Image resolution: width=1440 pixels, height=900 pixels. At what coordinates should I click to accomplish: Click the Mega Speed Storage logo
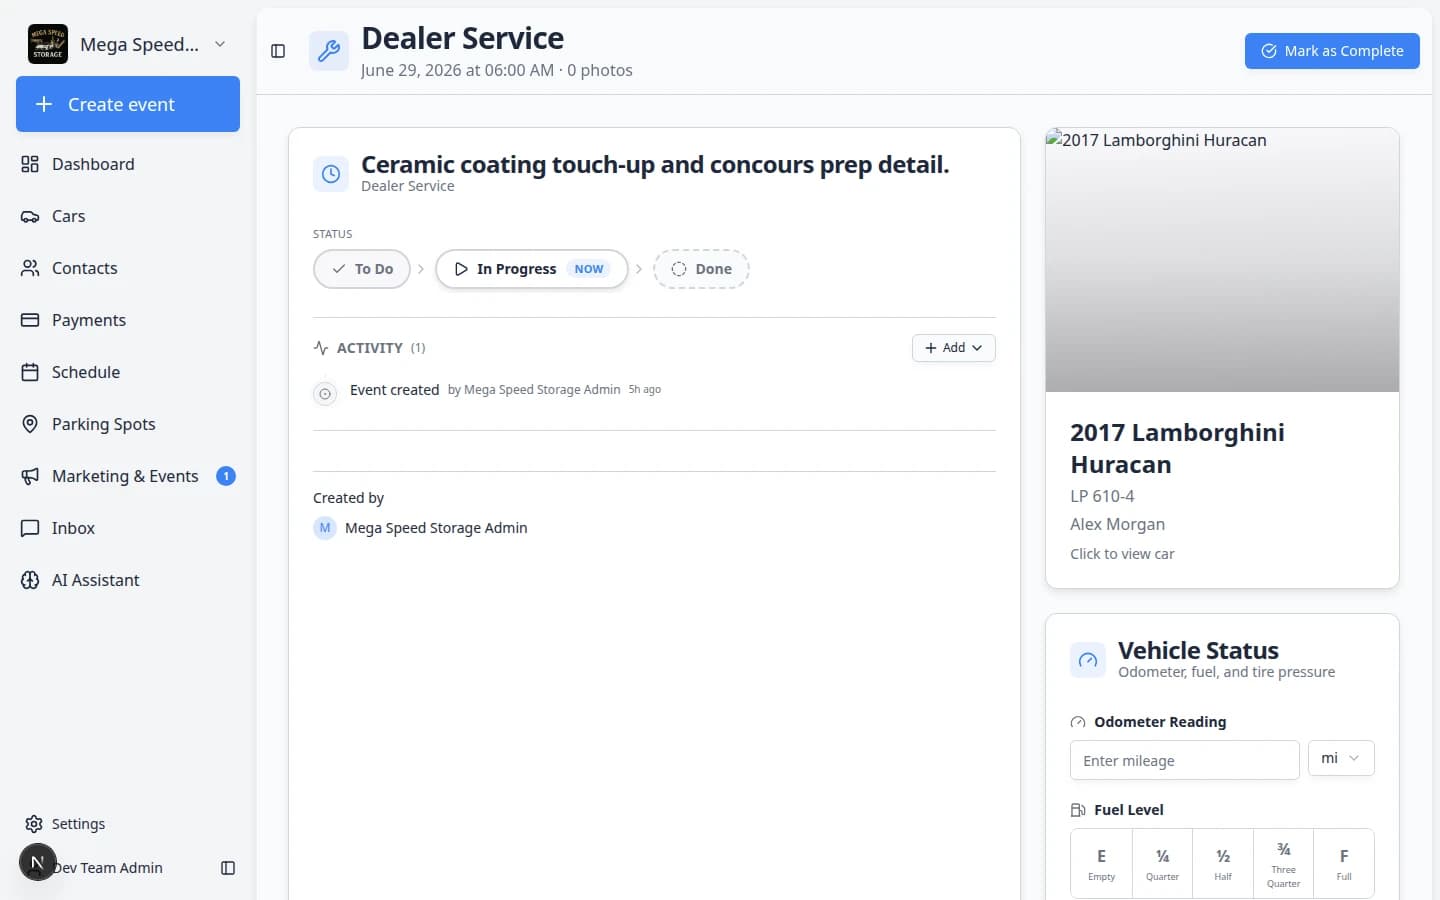tap(48, 44)
